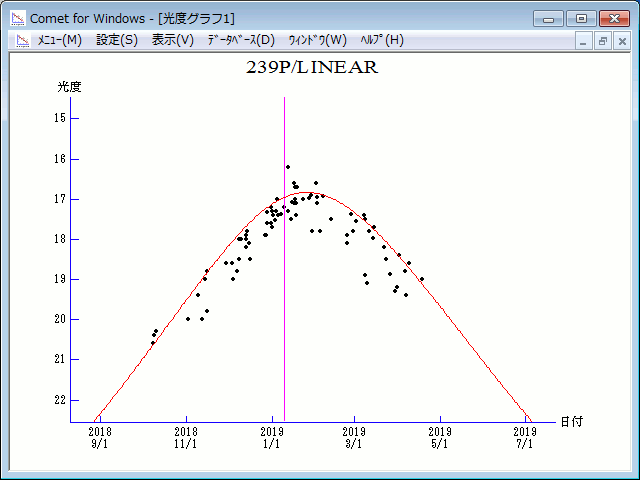This screenshot has width=640, height=480.
Task: Click the title bar text Comet for Windows
Action: pyautogui.click(x=87, y=19)
